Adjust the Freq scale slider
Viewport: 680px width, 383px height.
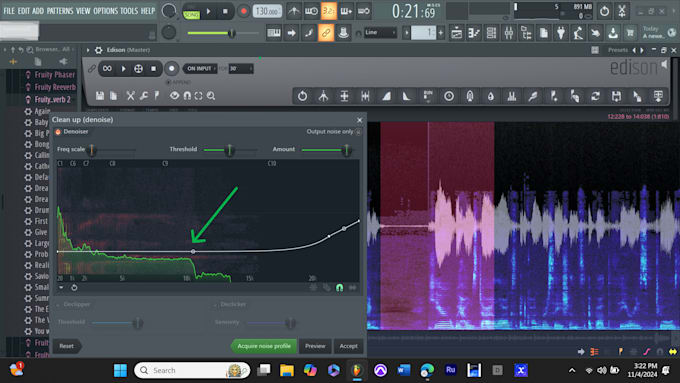(x=92, y=150)
